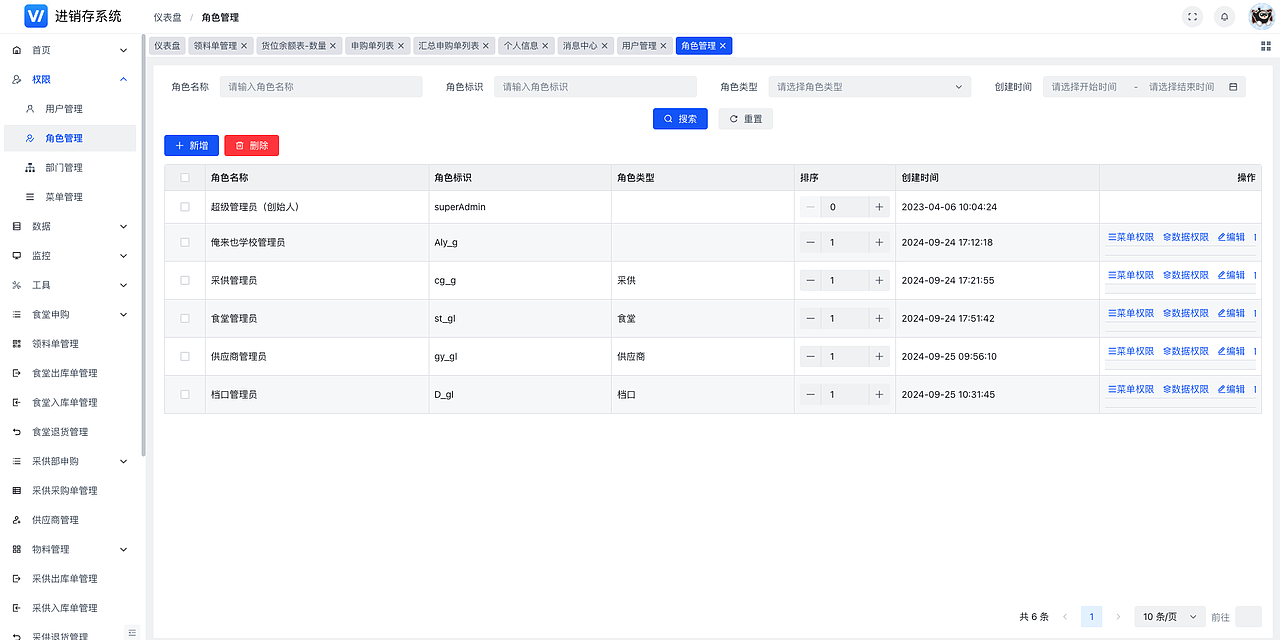Close the 个人信息 tab

[x=545, y=46]
